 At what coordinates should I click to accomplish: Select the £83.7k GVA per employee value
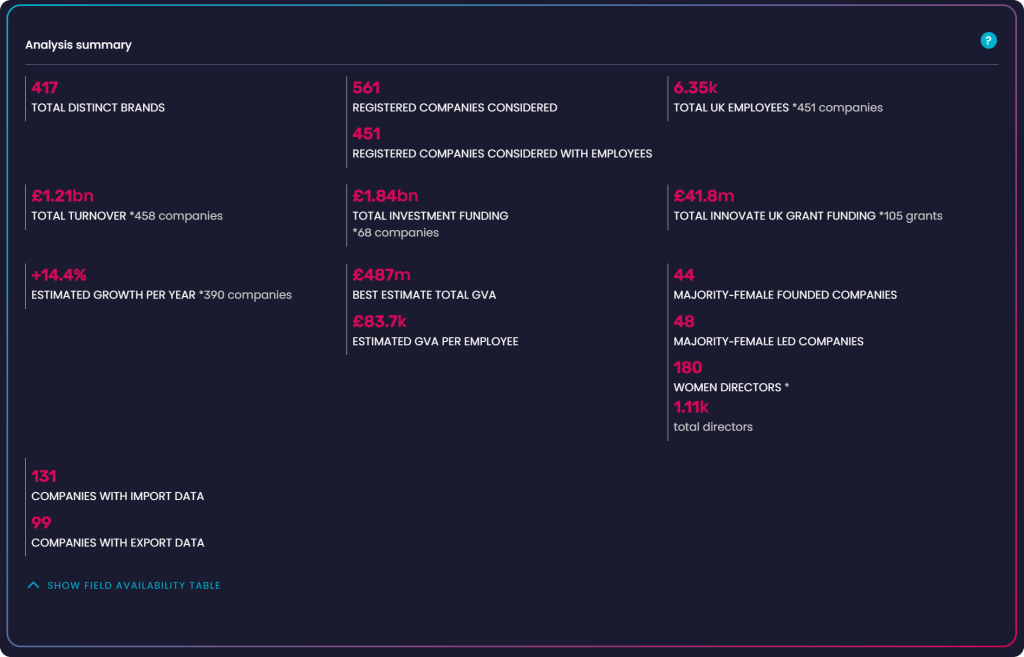379,321
